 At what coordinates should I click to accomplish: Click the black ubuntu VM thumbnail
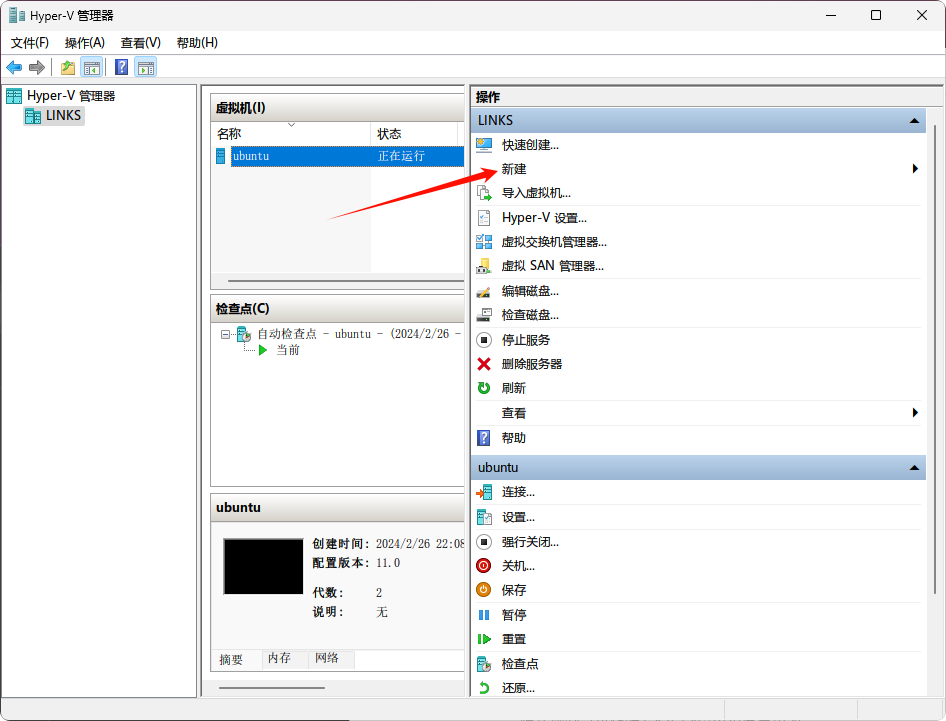click(263, 567)
